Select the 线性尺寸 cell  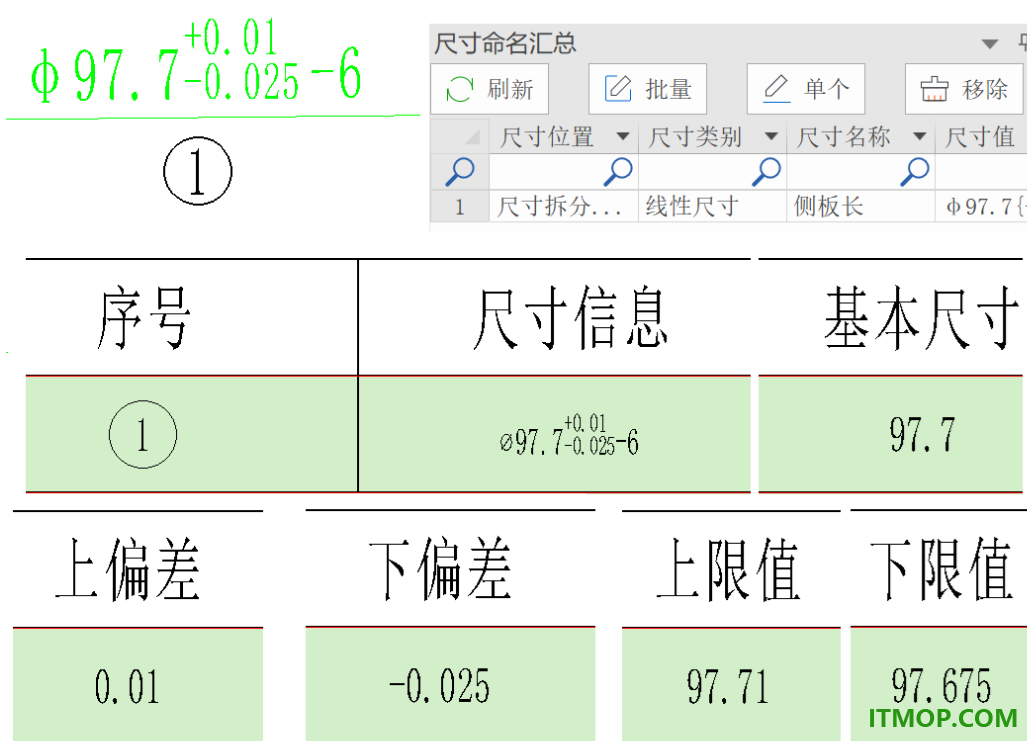click(x=713, y=207)
